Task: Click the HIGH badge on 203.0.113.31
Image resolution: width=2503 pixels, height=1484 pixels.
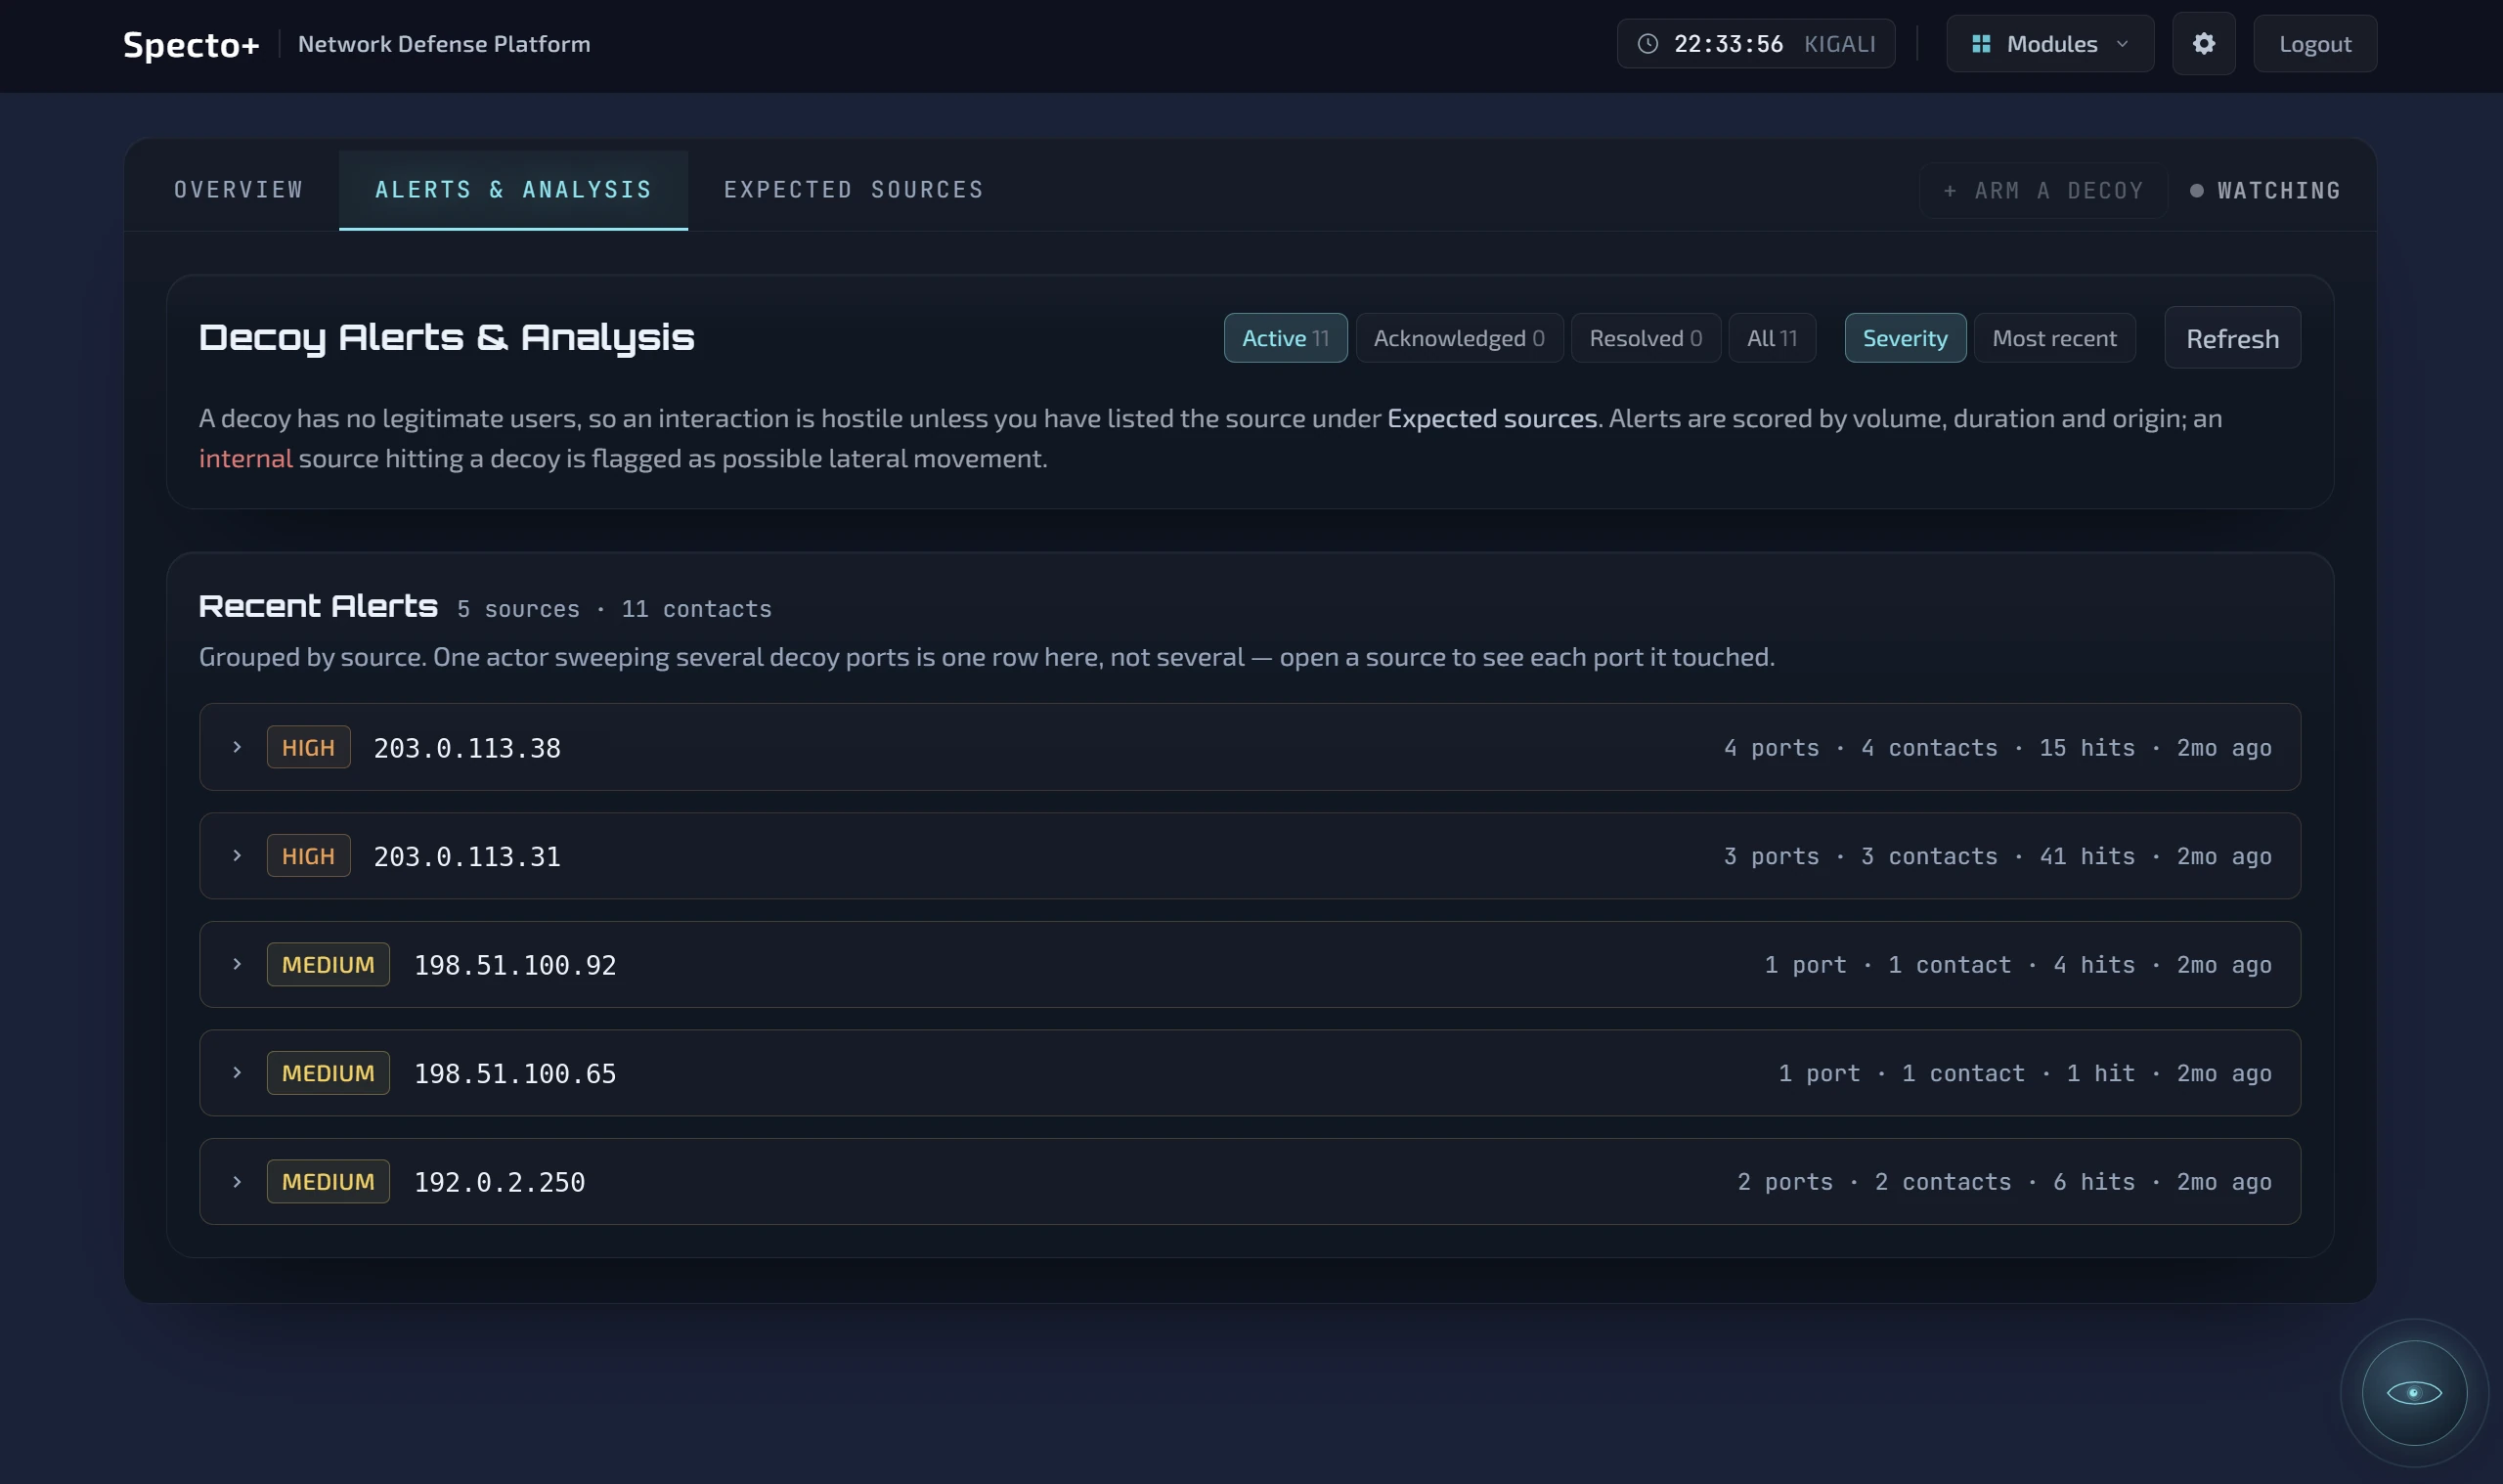Action: 308,856
